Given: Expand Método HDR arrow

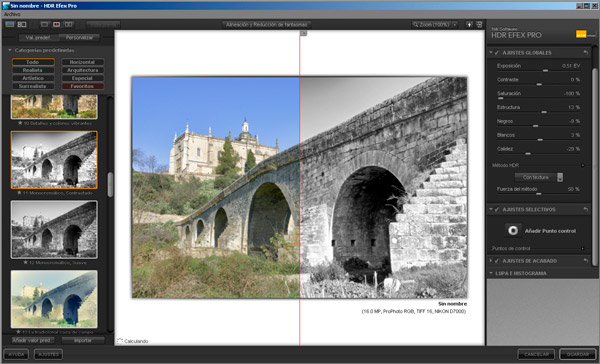Looking at the screenshot, I should tap(583, 165).
